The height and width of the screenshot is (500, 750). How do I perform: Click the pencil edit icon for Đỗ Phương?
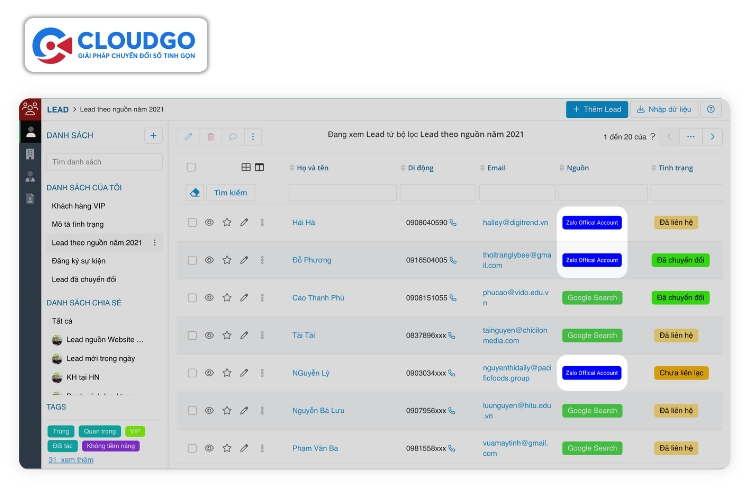point(244,260)
